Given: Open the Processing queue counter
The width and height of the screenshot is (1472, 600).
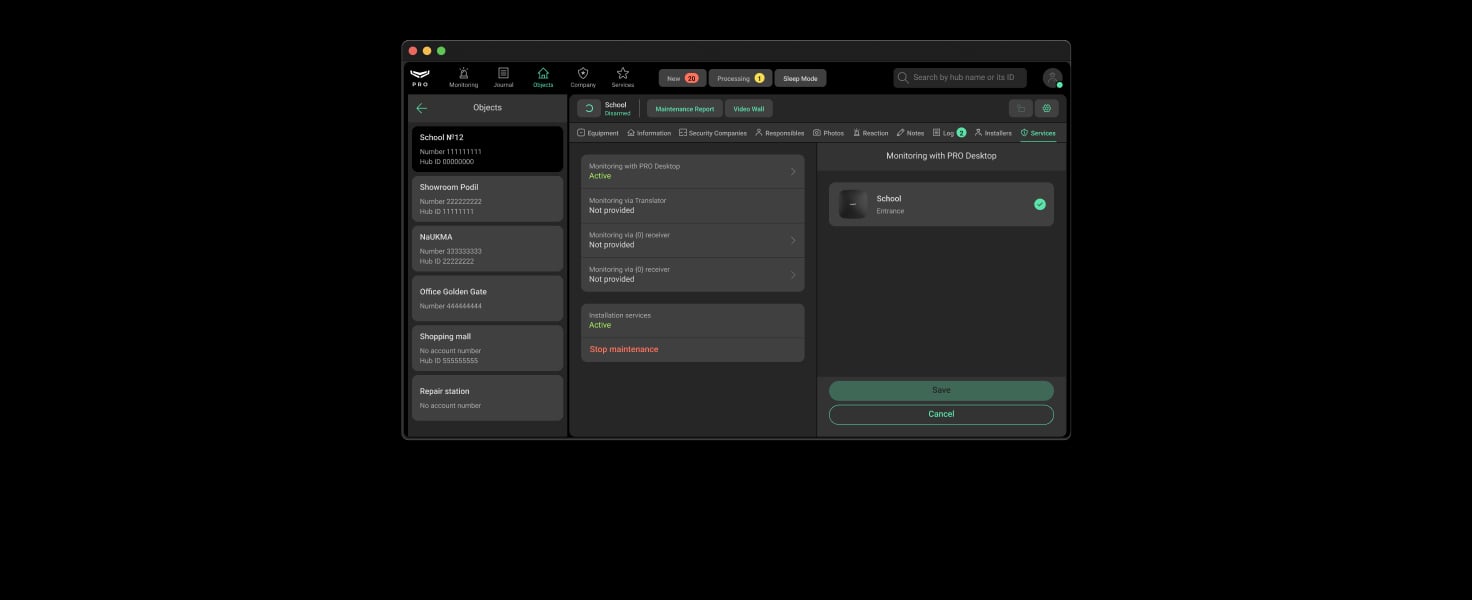Looking at the screenshot, I should (739, 77).
